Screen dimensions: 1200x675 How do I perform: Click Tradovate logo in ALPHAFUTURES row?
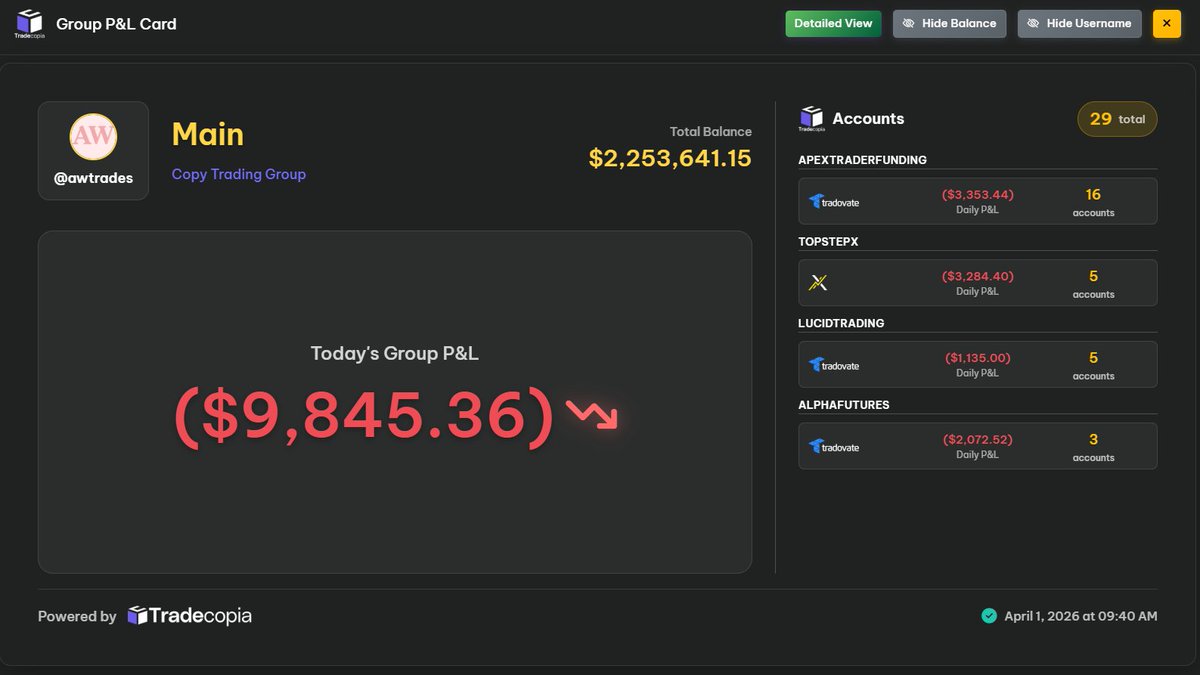click(x=834, y=447)
